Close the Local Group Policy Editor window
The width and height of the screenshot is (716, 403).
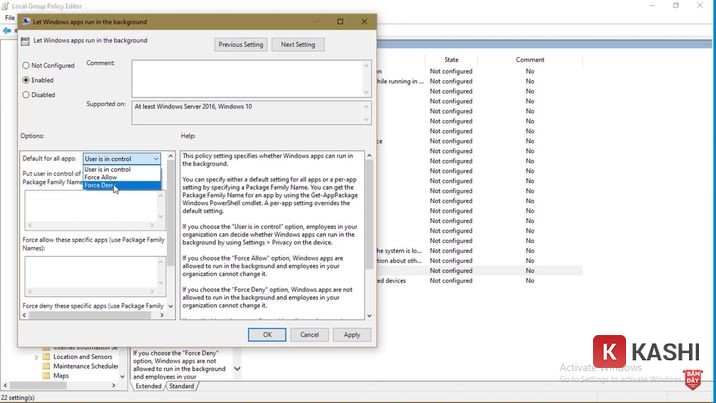(x=702, y=5)
